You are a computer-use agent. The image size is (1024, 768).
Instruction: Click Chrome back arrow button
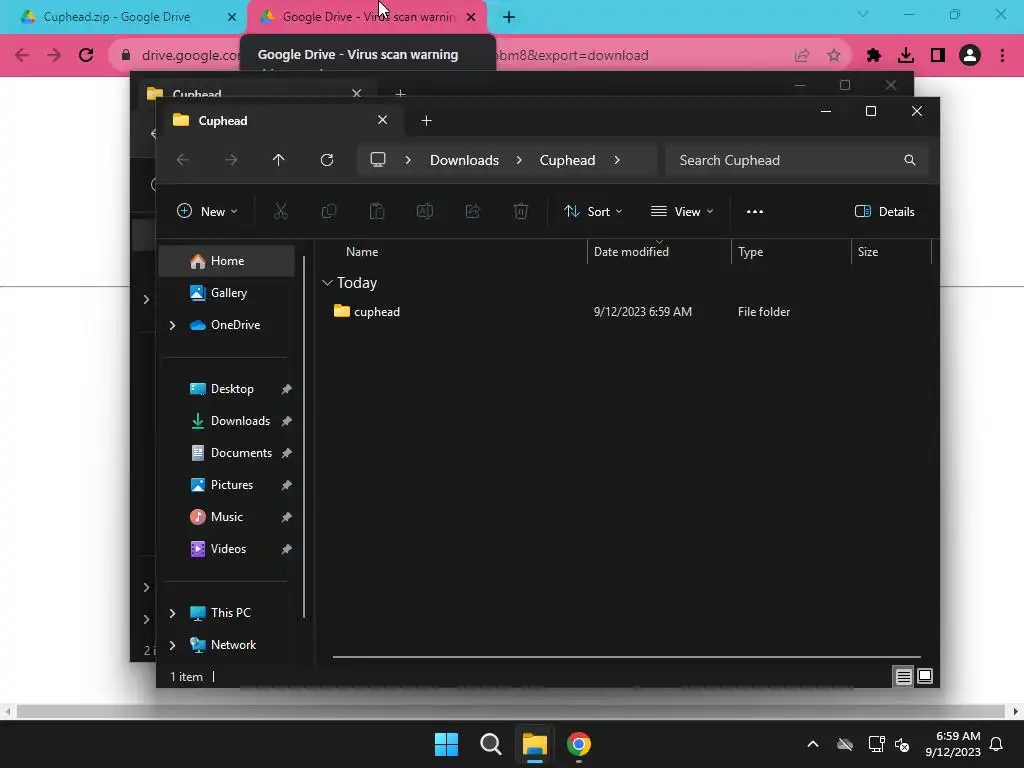pyautogui.click(x=22, y=55)
